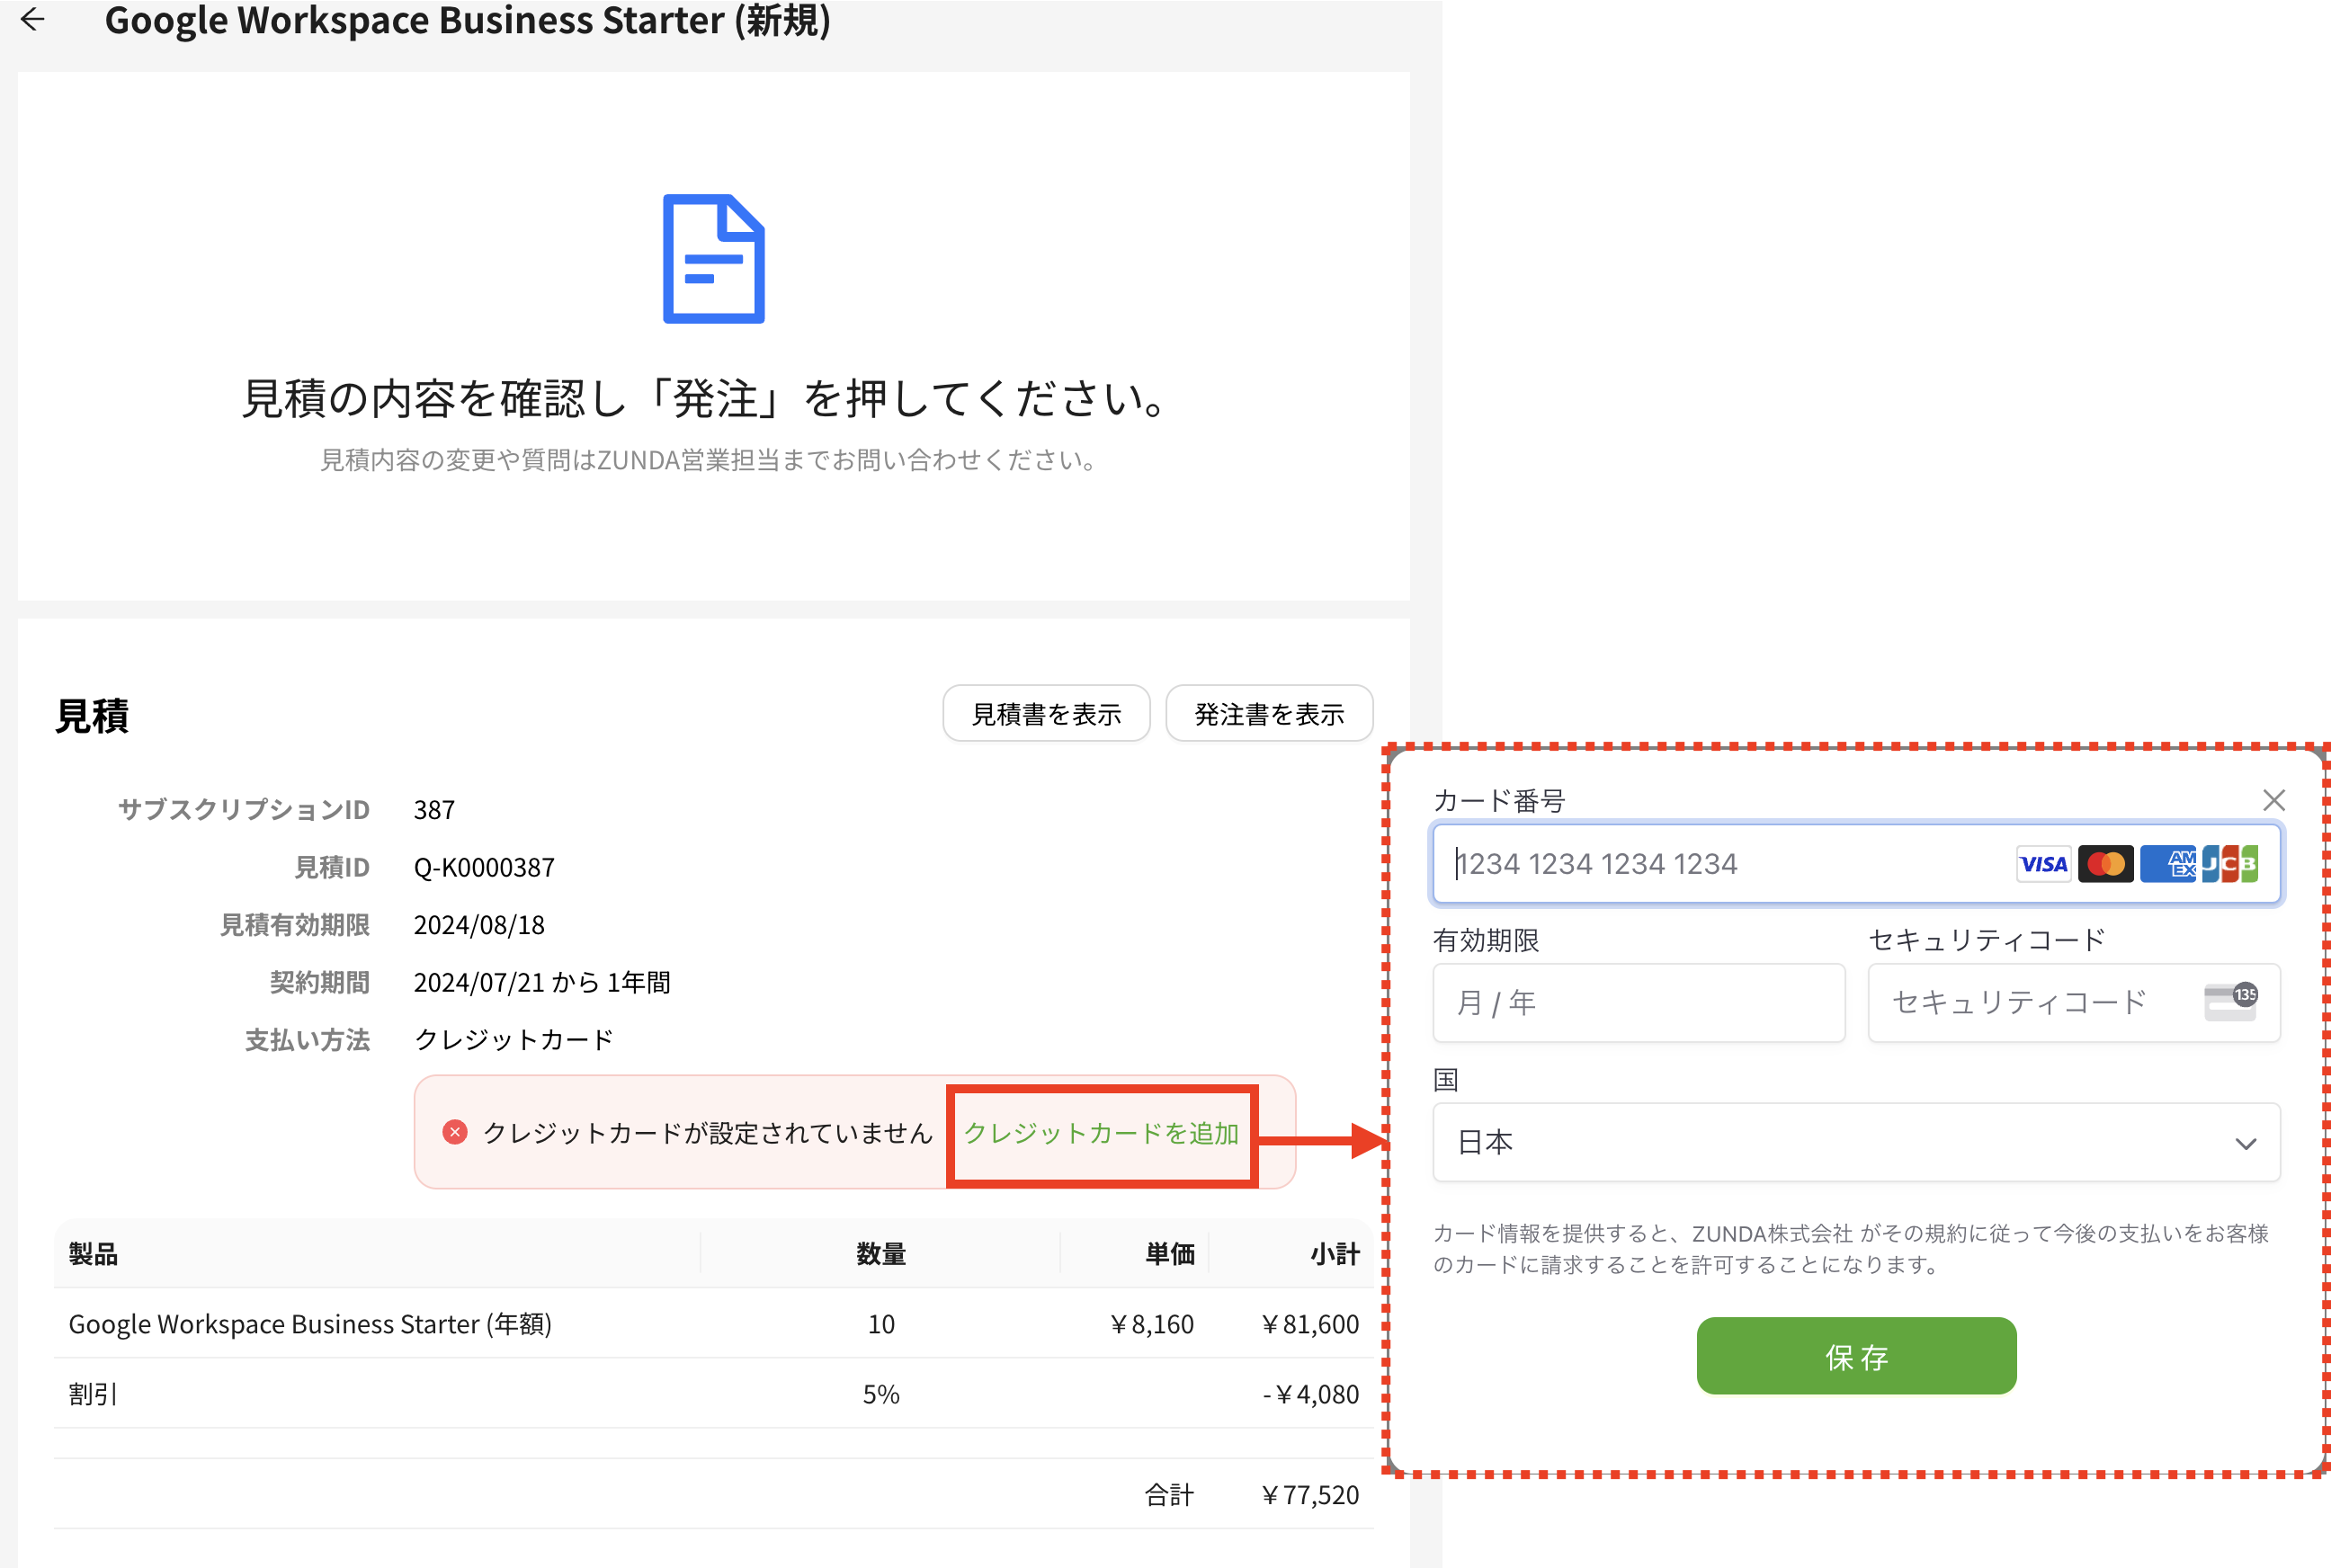The image size is (2331, 1568).
Task: Click subscription ID value 387
Action: [x=434, y=809]
